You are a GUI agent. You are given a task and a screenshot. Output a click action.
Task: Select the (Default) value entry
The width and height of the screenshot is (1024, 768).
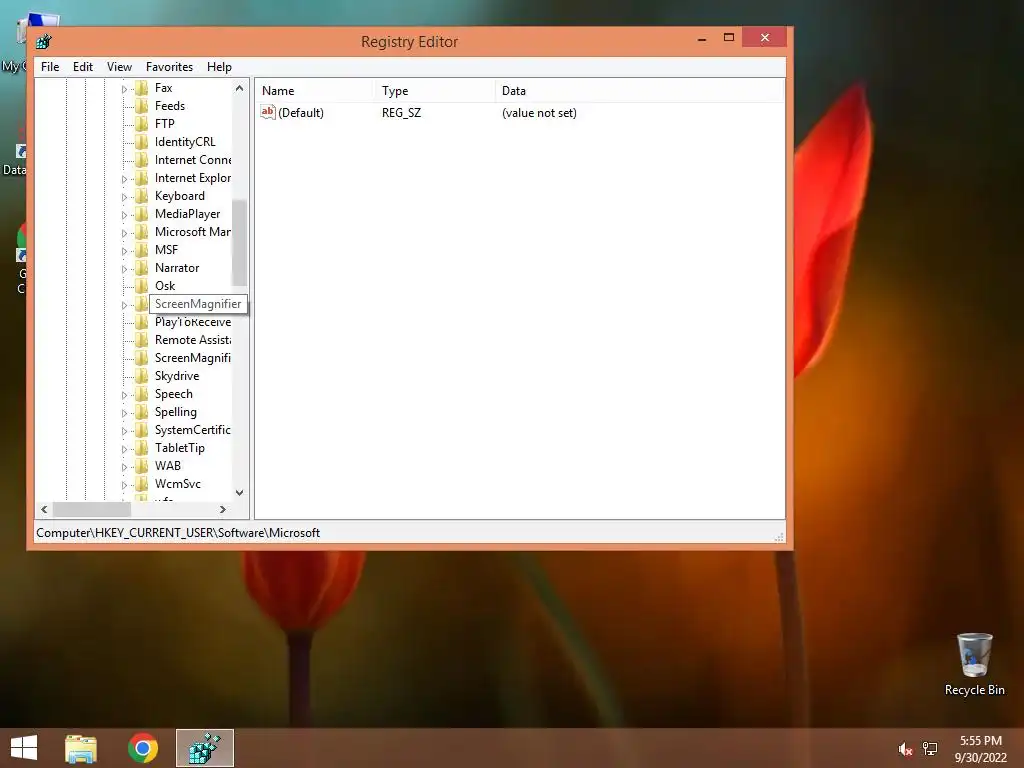[x=300, y=112]
